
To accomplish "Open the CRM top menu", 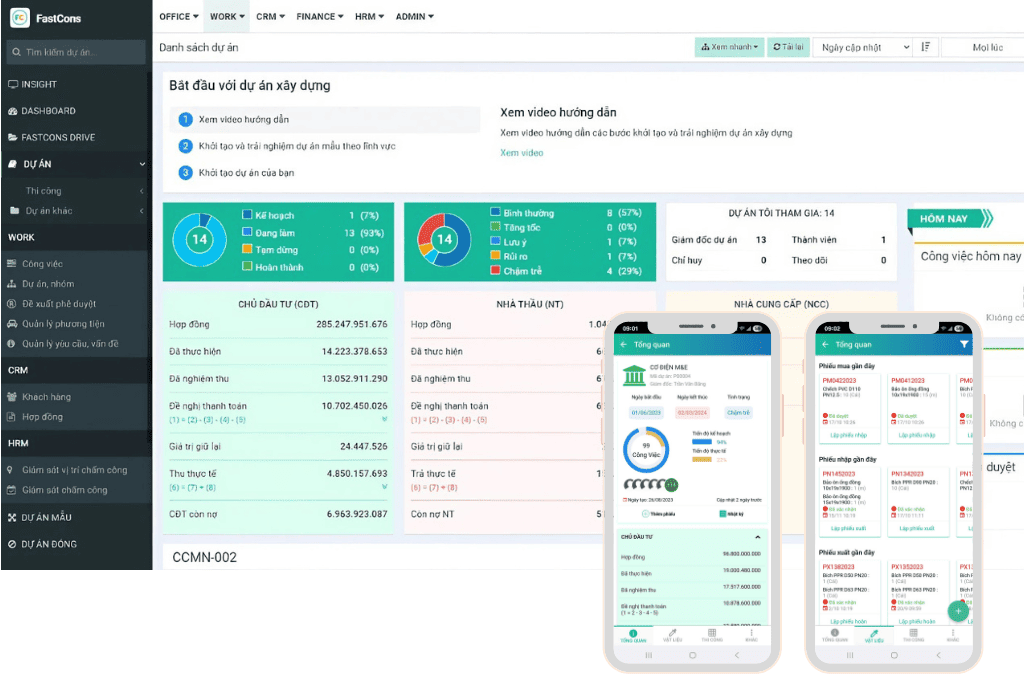I will point(270,16).
